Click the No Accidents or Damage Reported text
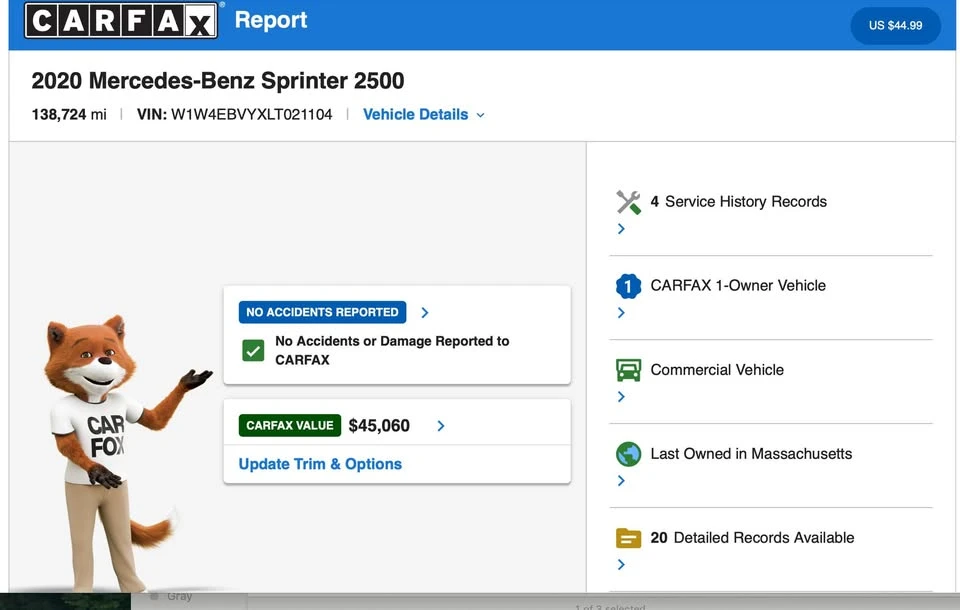The image size is (960, 610). coord(392,350)
